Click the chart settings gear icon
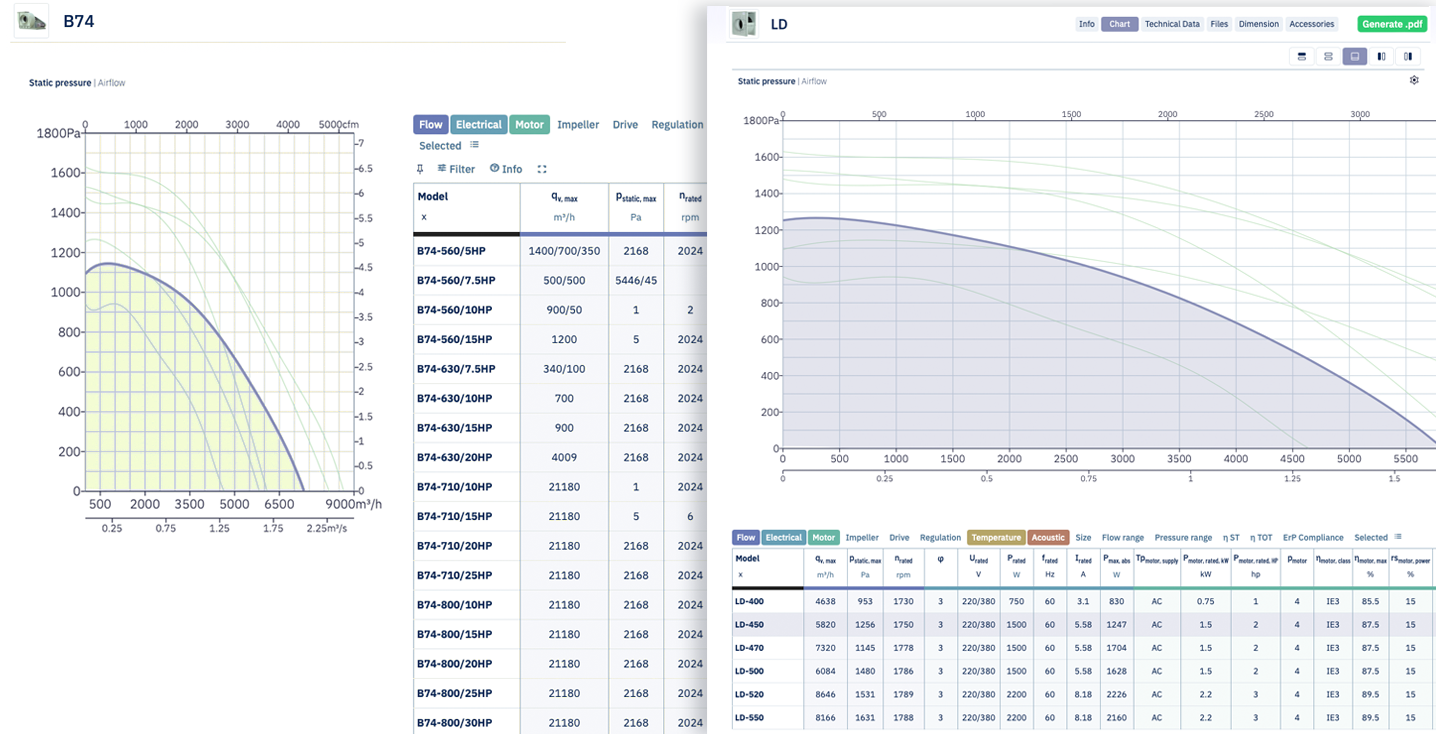 point(1414,80)
